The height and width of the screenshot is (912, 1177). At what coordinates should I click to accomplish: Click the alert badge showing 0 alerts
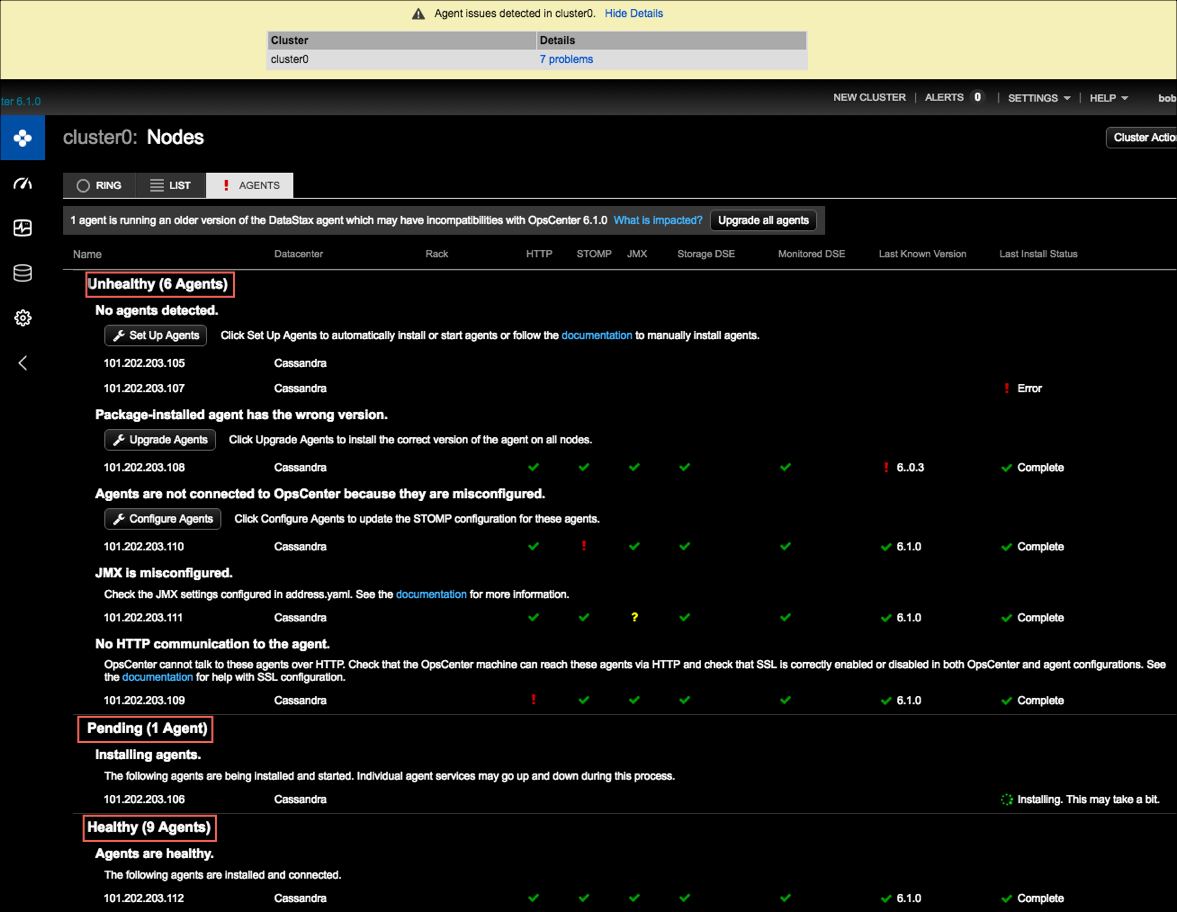point(976,97)
